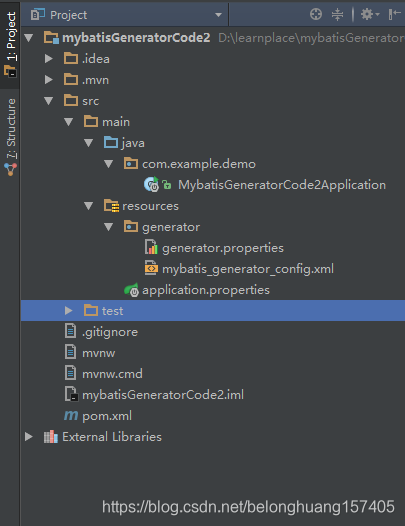Click the D:\learnplace project path text

[311, 38]
